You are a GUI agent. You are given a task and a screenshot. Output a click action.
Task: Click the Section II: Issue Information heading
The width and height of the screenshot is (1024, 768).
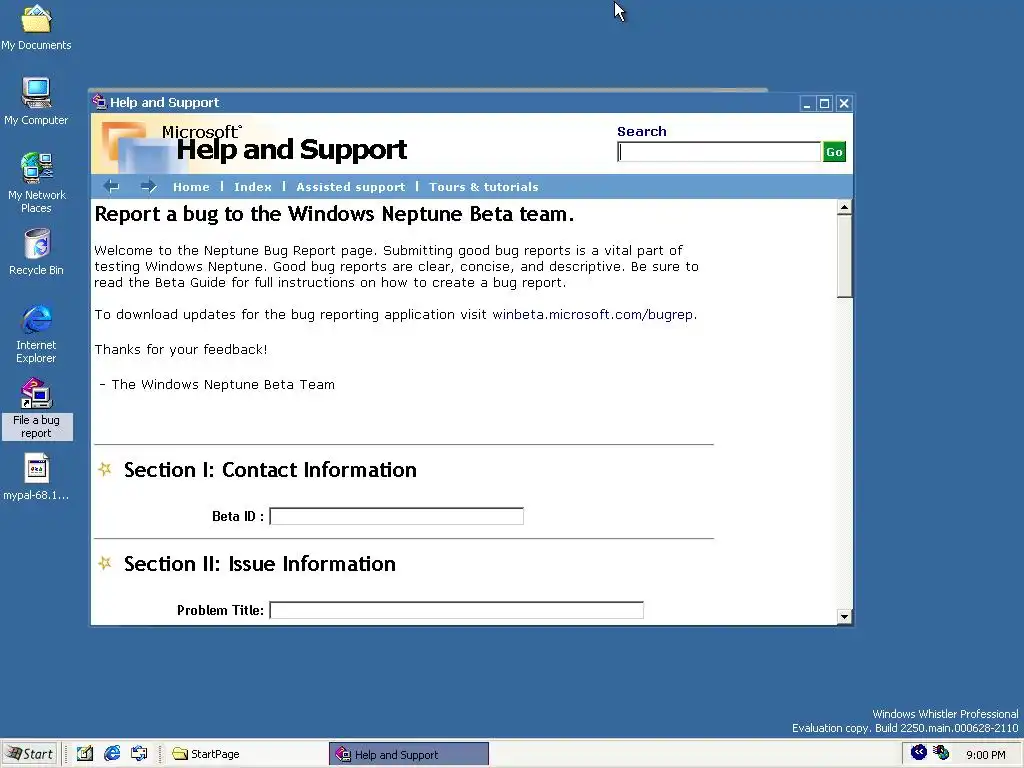click(260, 564)
